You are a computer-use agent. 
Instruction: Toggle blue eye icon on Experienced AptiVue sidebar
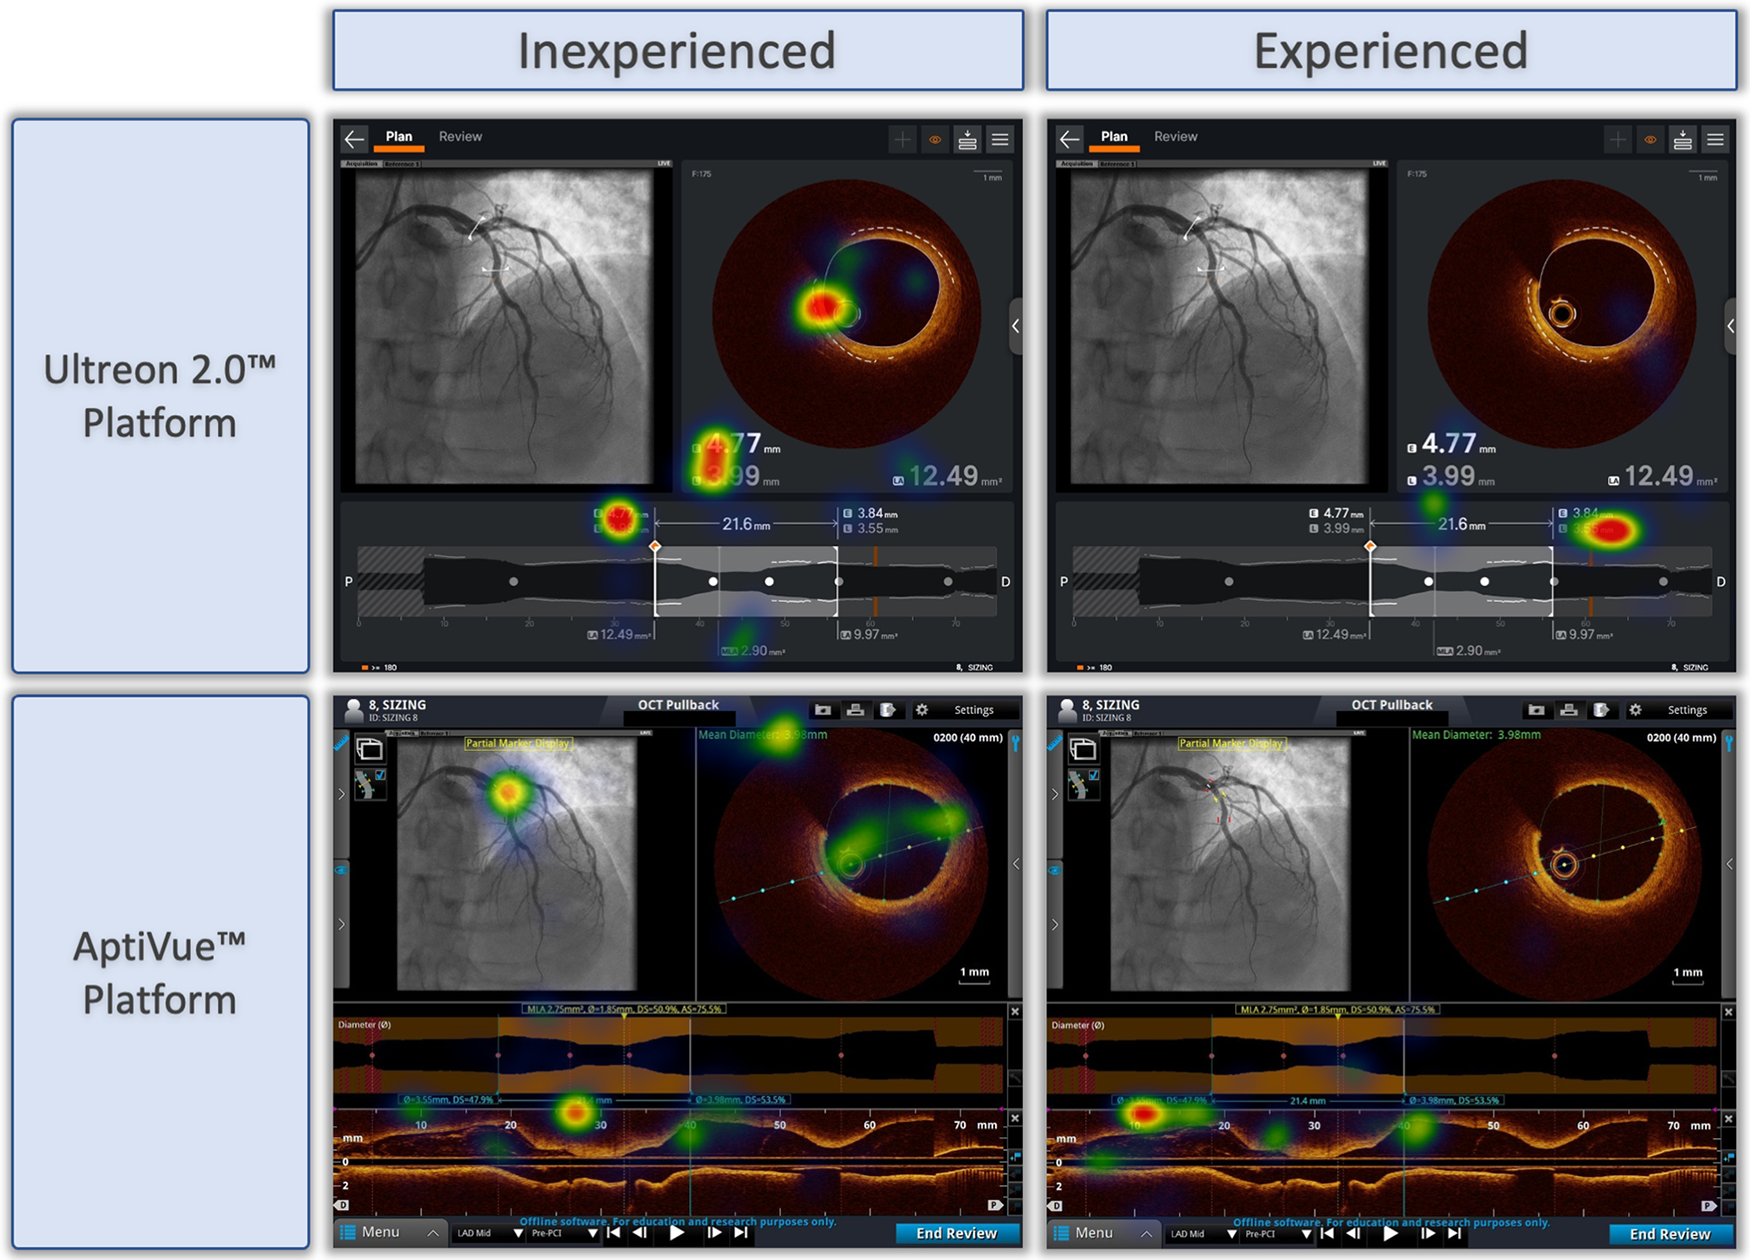point(1054,870)
